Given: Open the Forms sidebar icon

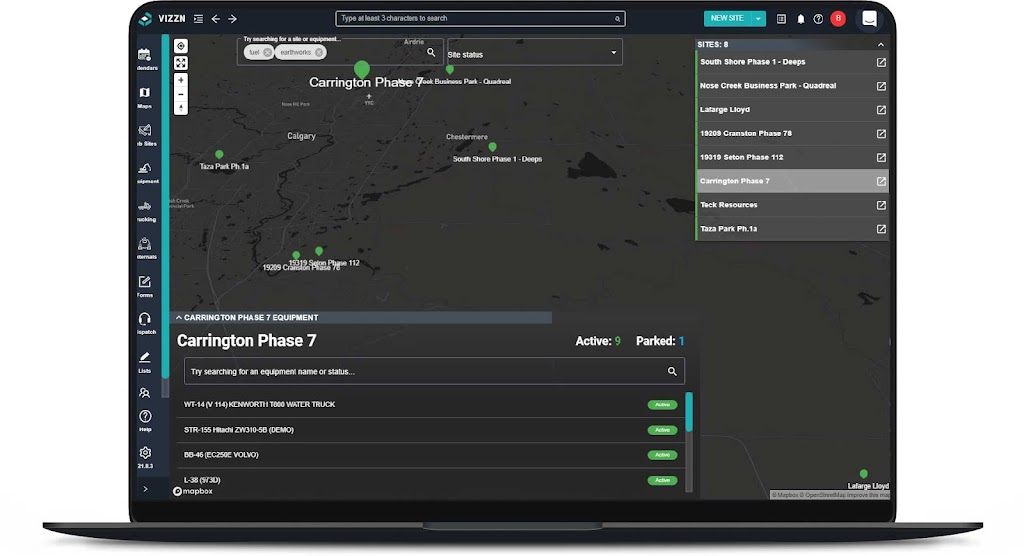Looking at the screenshot, I should point(145,282).
